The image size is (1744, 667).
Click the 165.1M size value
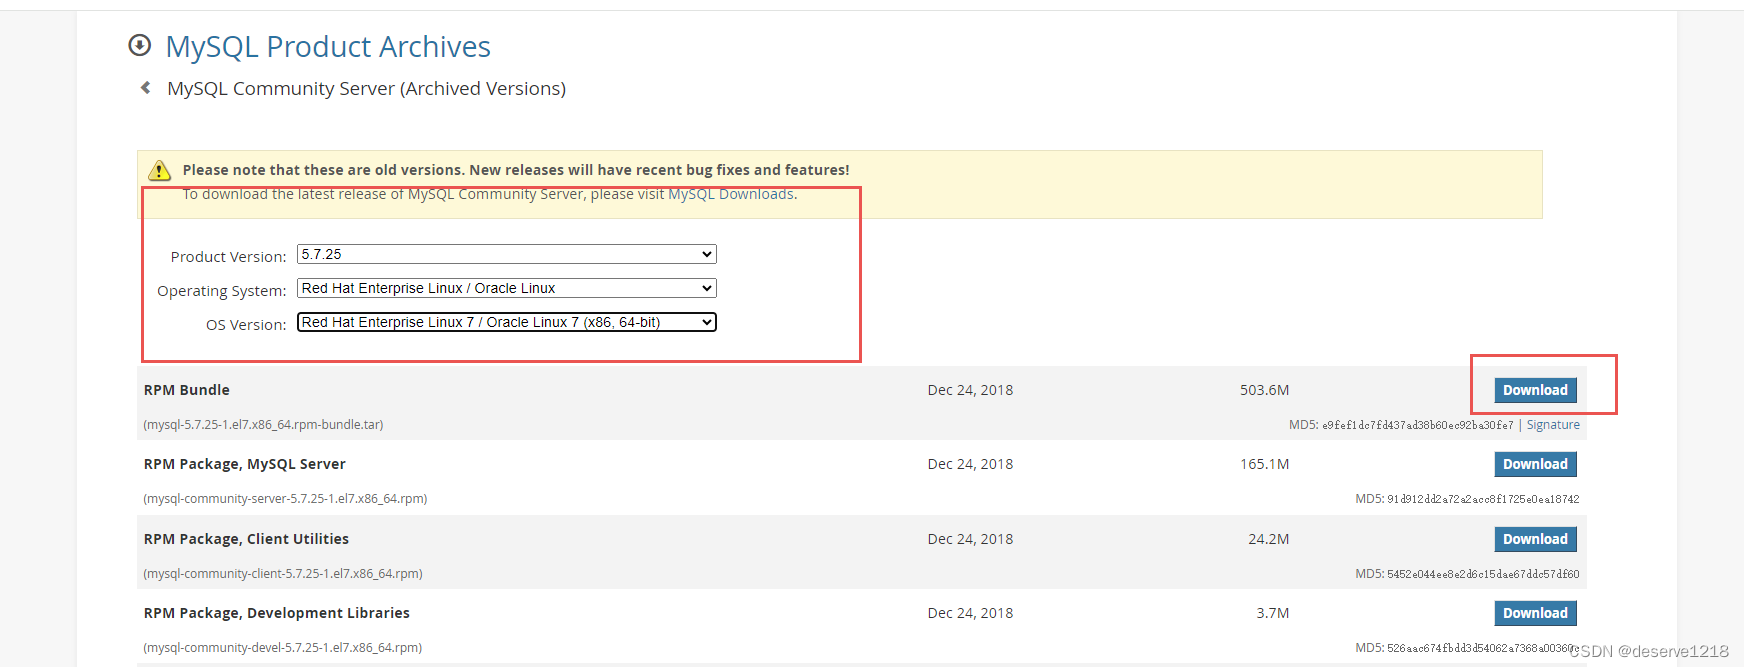click(x=1264, y=464)
